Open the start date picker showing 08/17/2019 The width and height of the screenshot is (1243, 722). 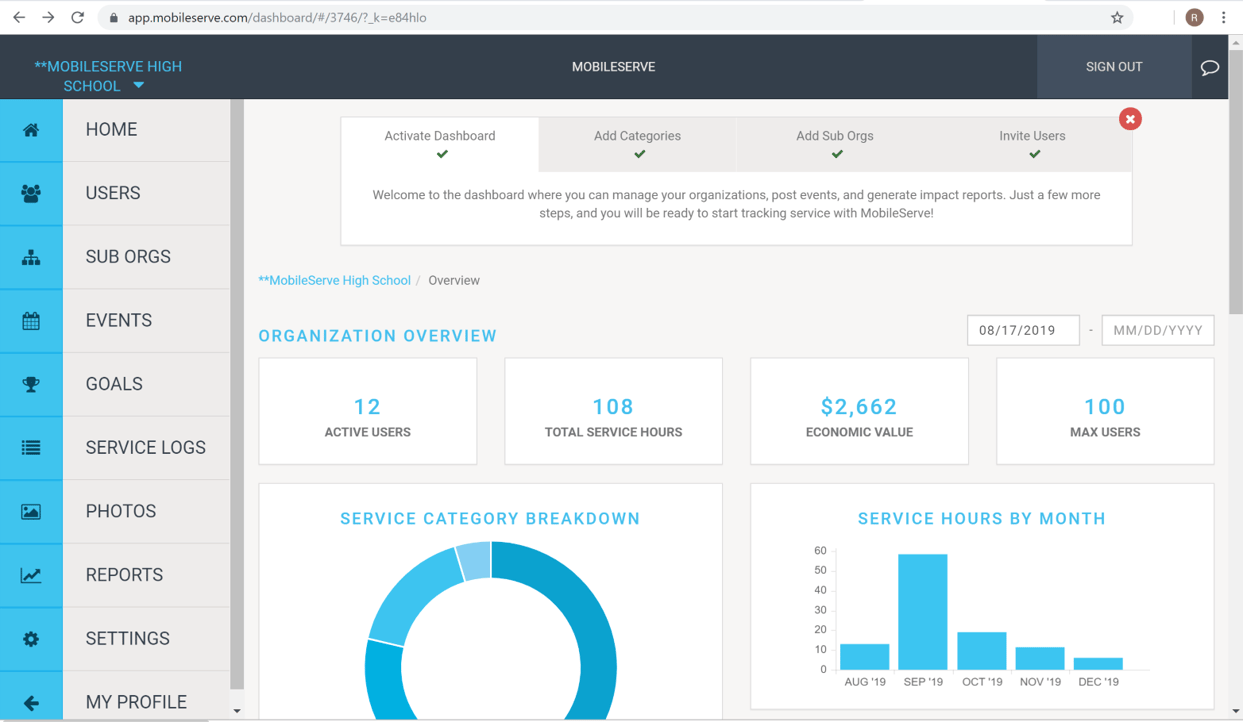click(1022, 330)
